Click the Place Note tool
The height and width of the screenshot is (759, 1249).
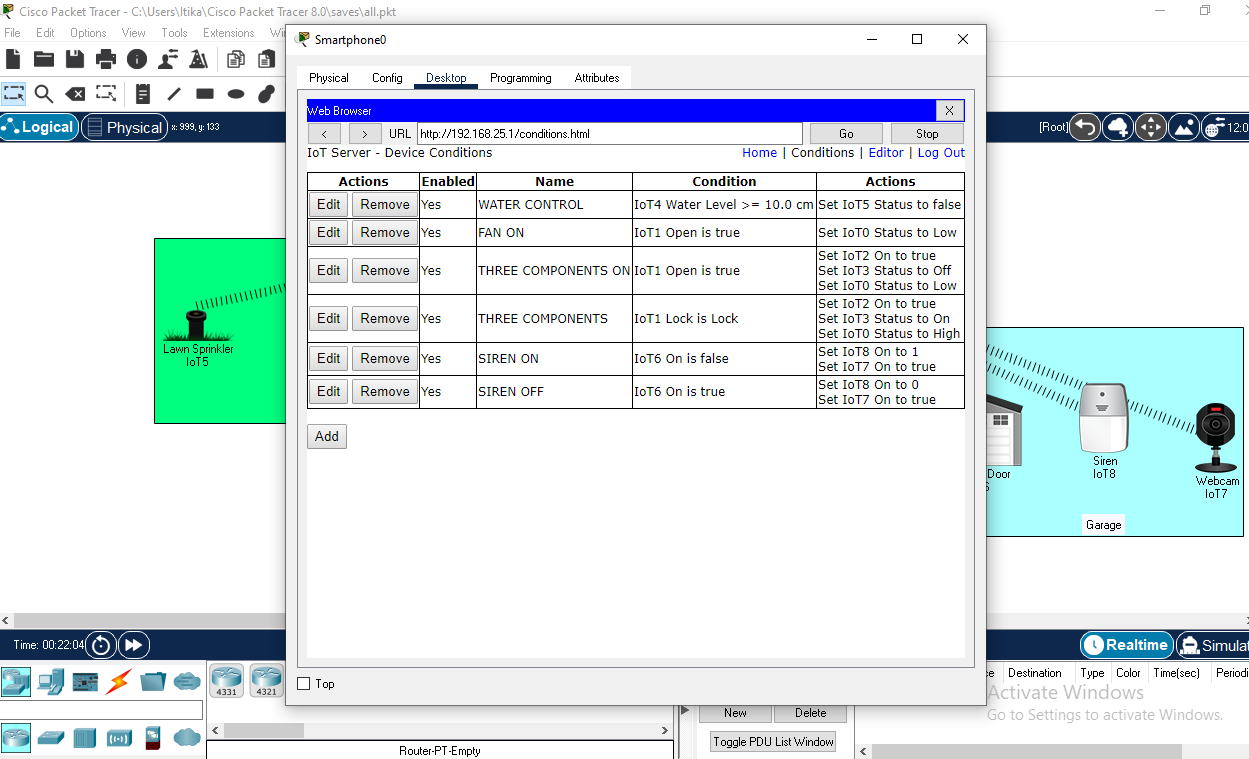click(x=143, y=94)
